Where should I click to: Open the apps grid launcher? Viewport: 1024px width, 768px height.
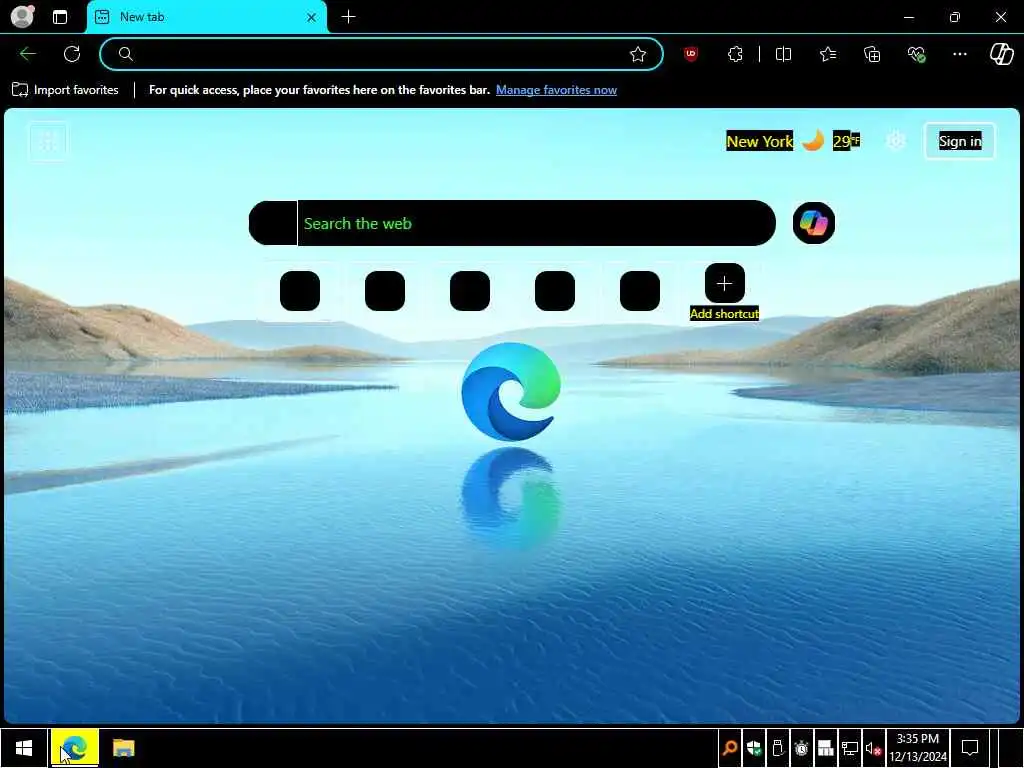pos(48,140)
